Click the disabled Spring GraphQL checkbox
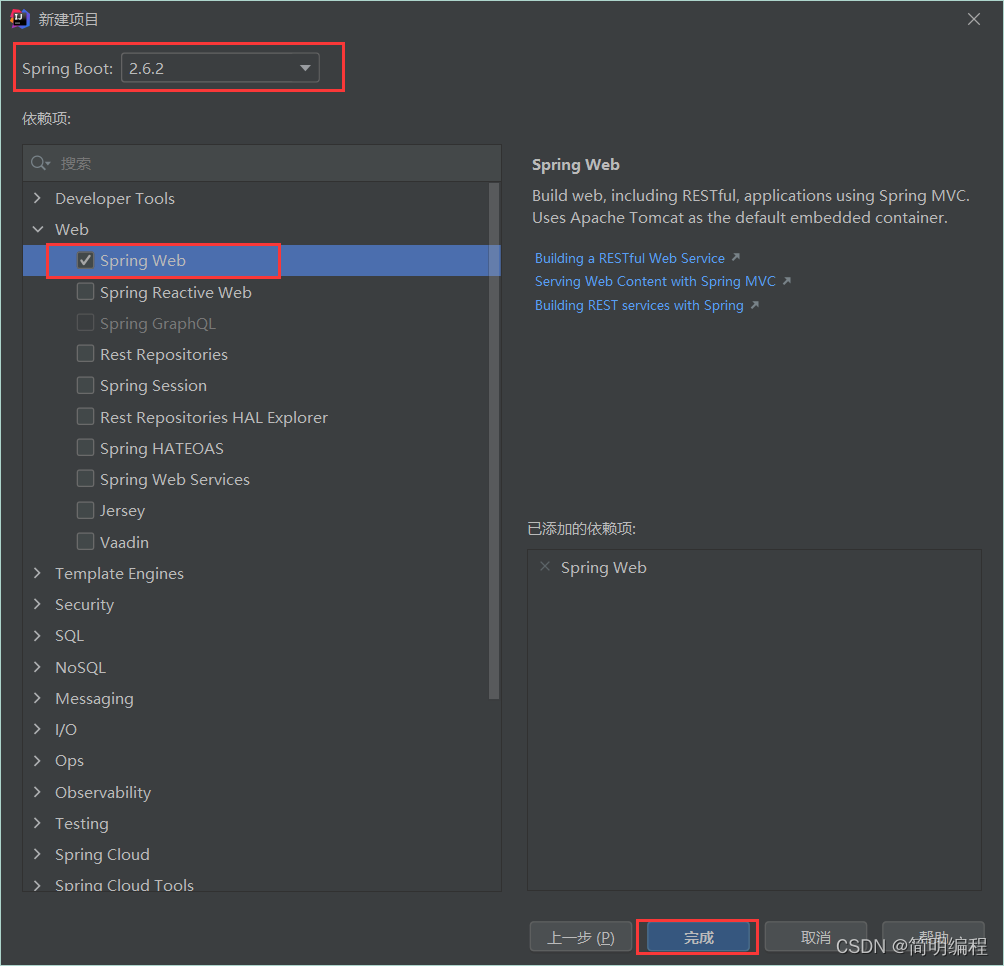Image resolution: width=1004 pixels, height=966 pixels. tap(85, 323)
